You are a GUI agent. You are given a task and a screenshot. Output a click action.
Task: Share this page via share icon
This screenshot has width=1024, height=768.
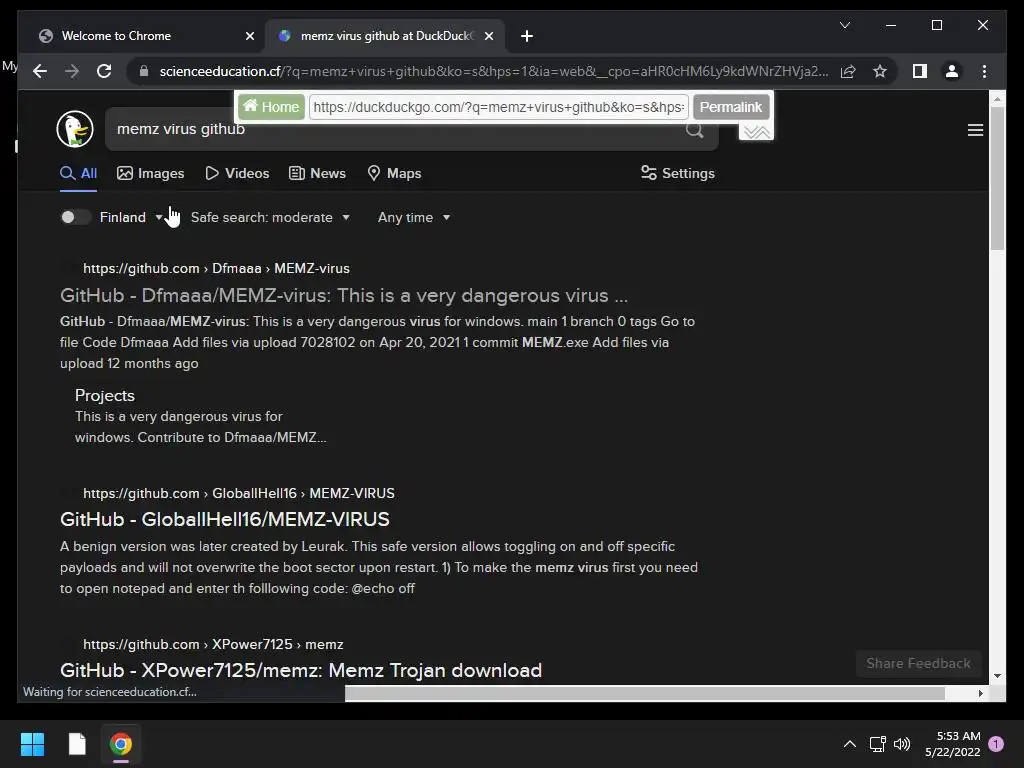[848, 71]
